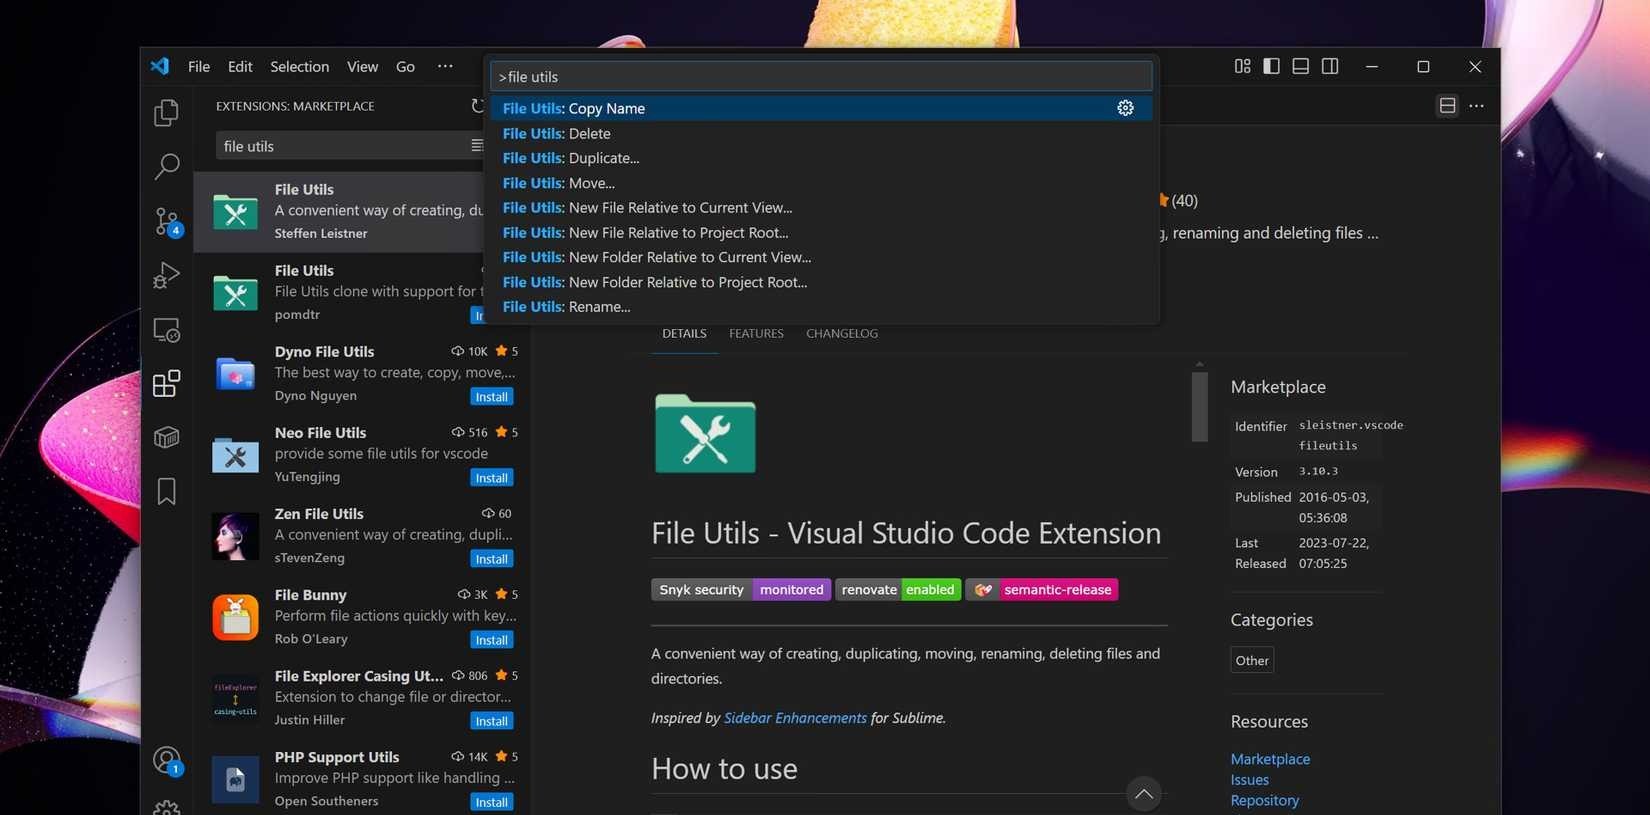Click the command palette input field

coord(821,77)
